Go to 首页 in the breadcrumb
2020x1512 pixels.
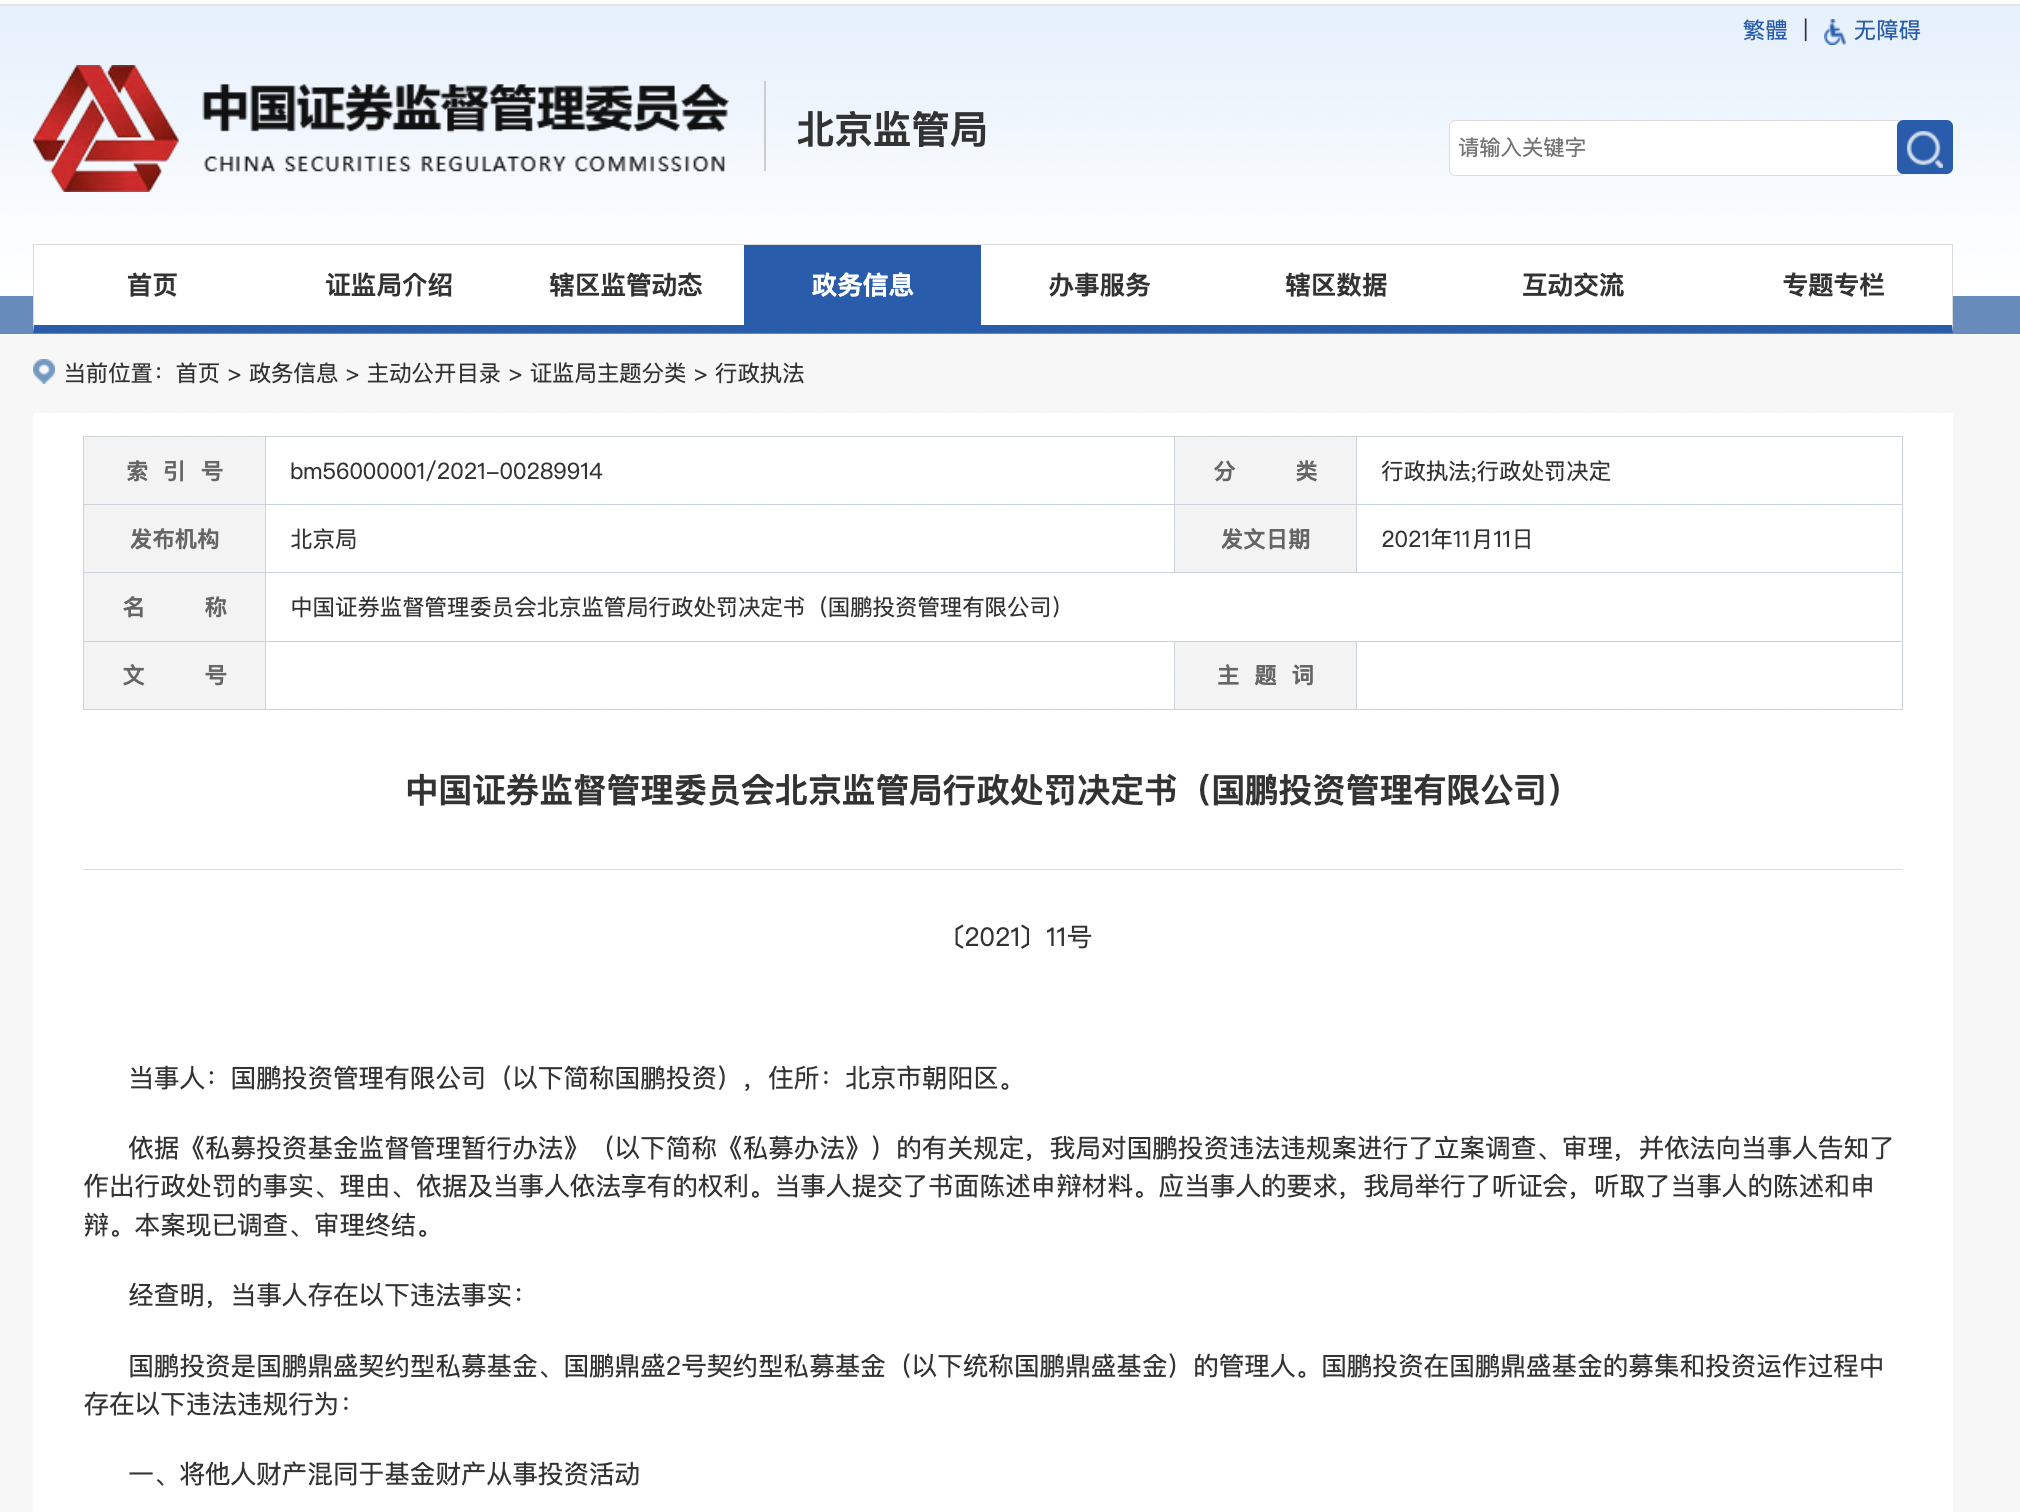tap(198, 373)
